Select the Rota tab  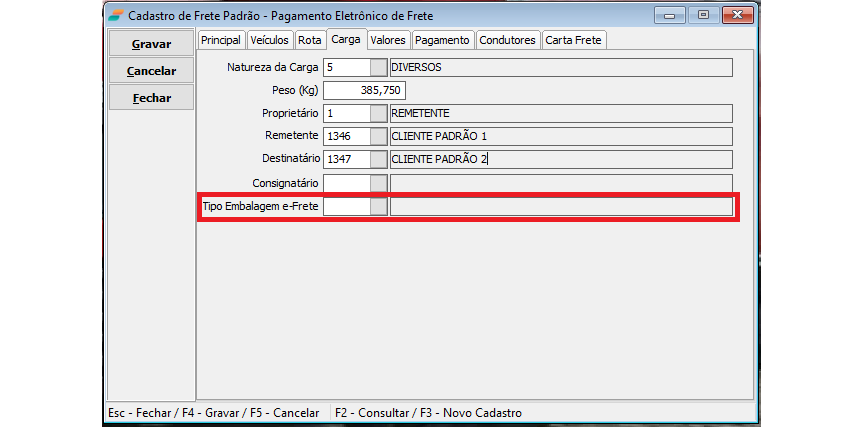[x=310, y=40]
